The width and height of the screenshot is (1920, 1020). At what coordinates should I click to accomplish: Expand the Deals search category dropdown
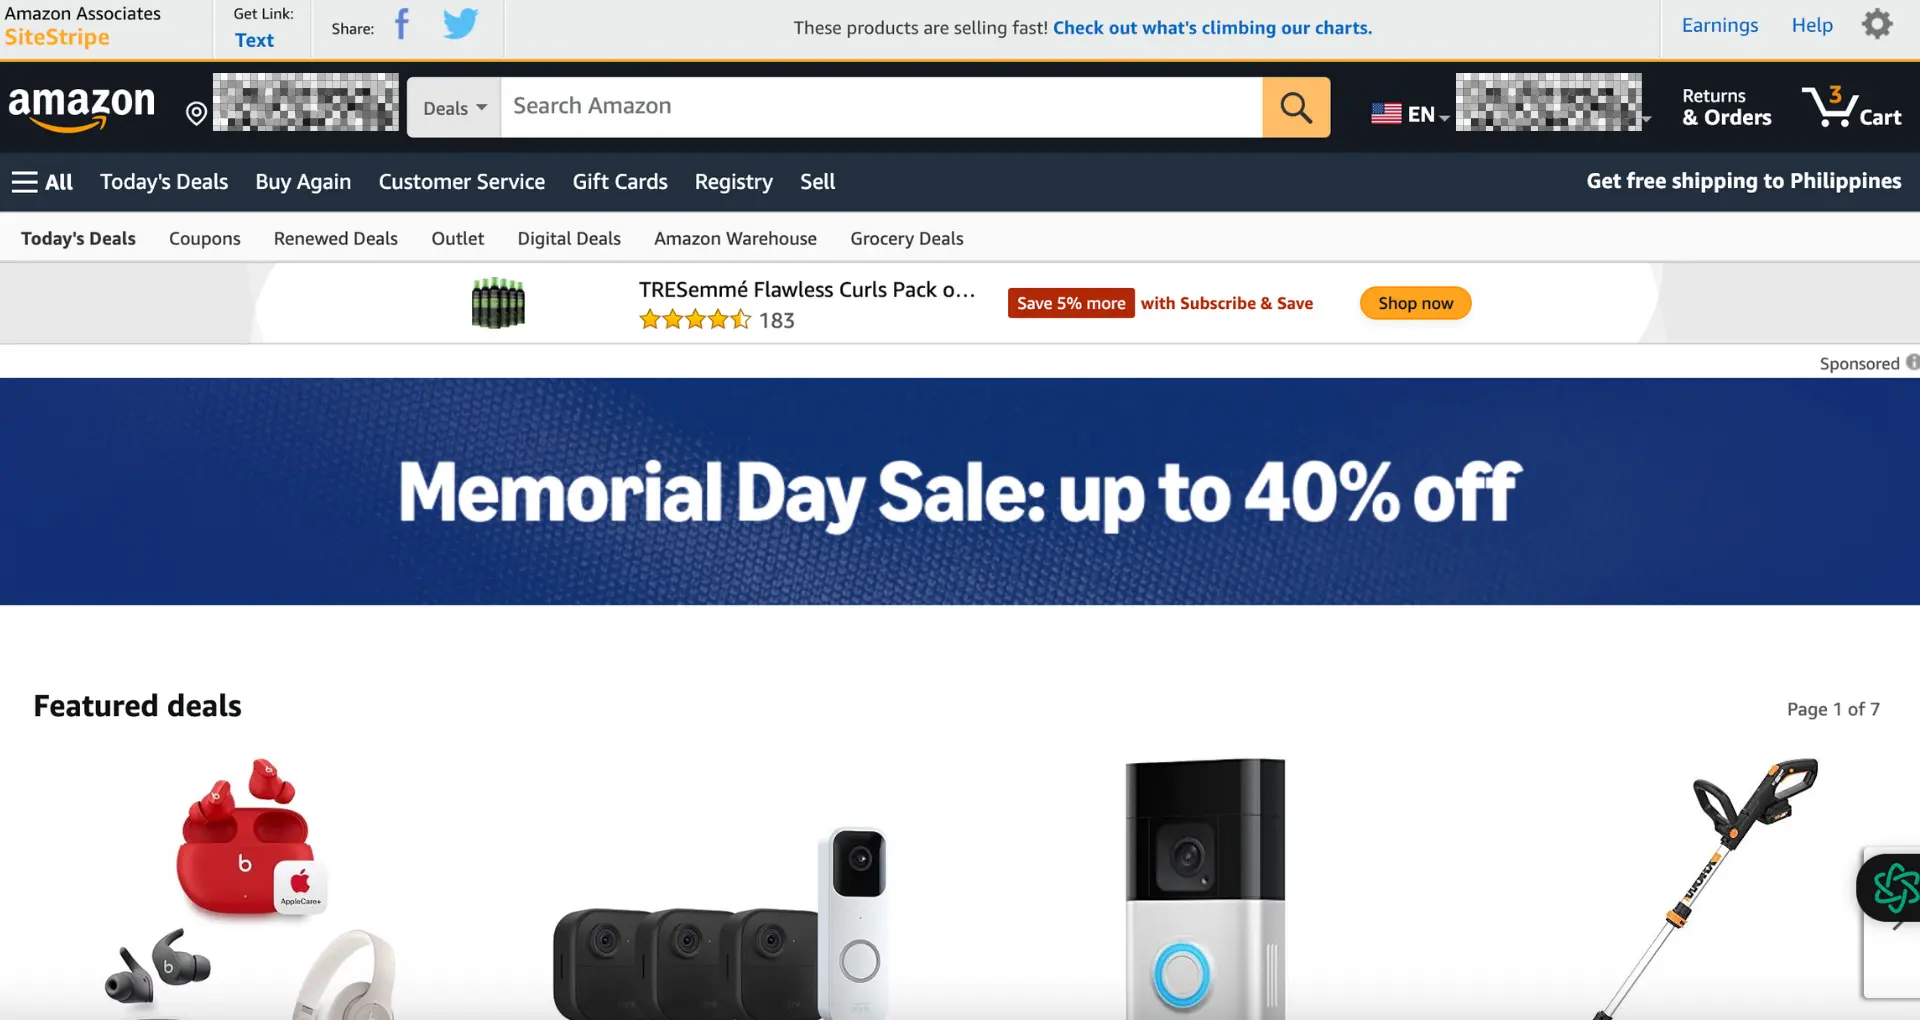454,108
